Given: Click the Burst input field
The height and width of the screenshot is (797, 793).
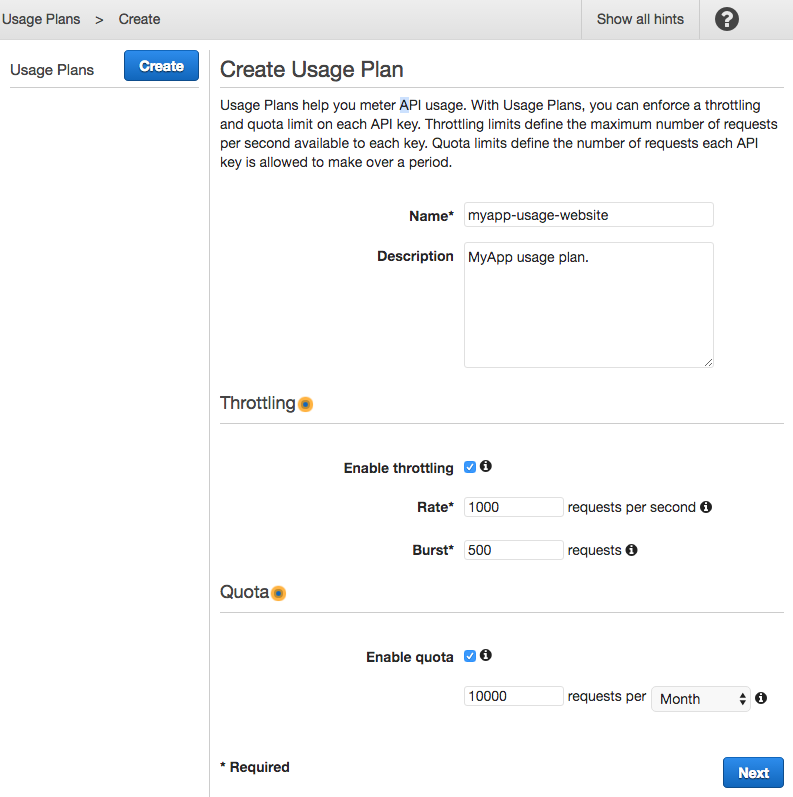Looking at the screenshot, I should (x=513, y=550).
